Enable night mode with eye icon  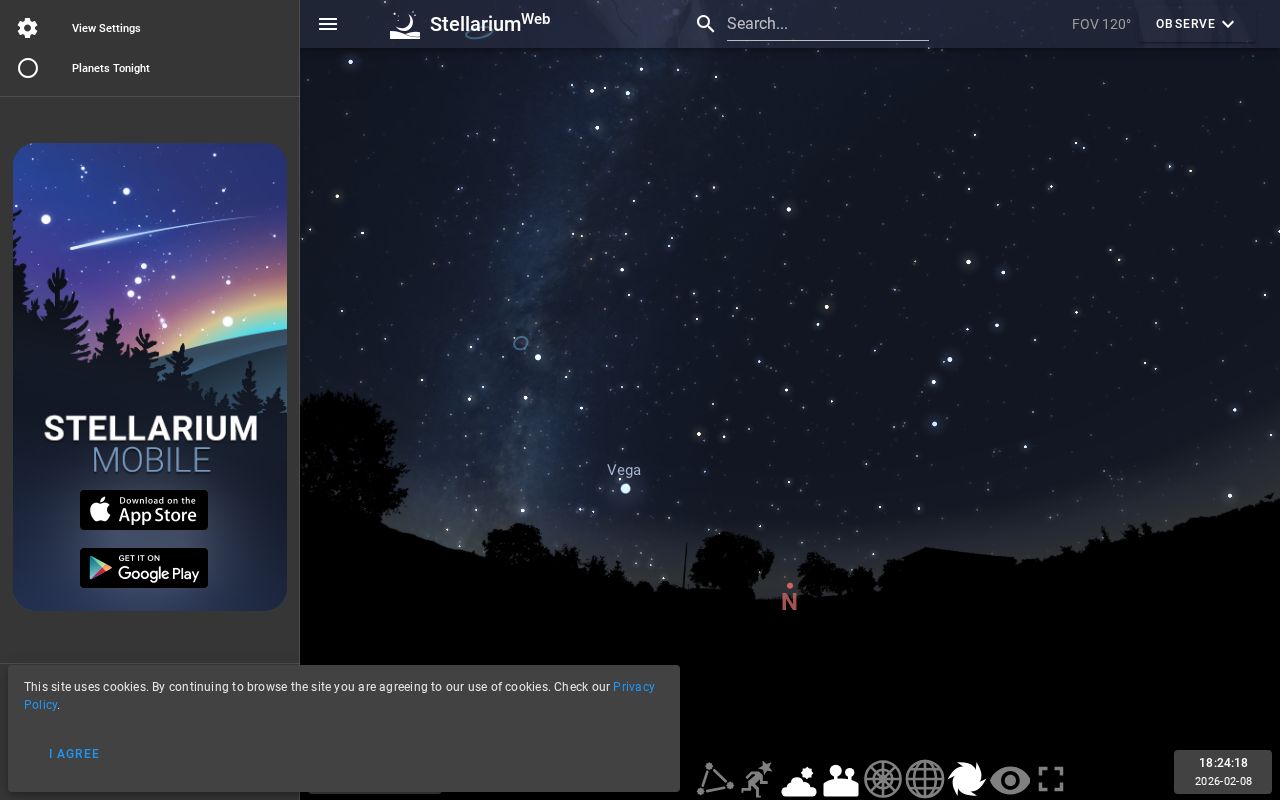coord(1009,780)
